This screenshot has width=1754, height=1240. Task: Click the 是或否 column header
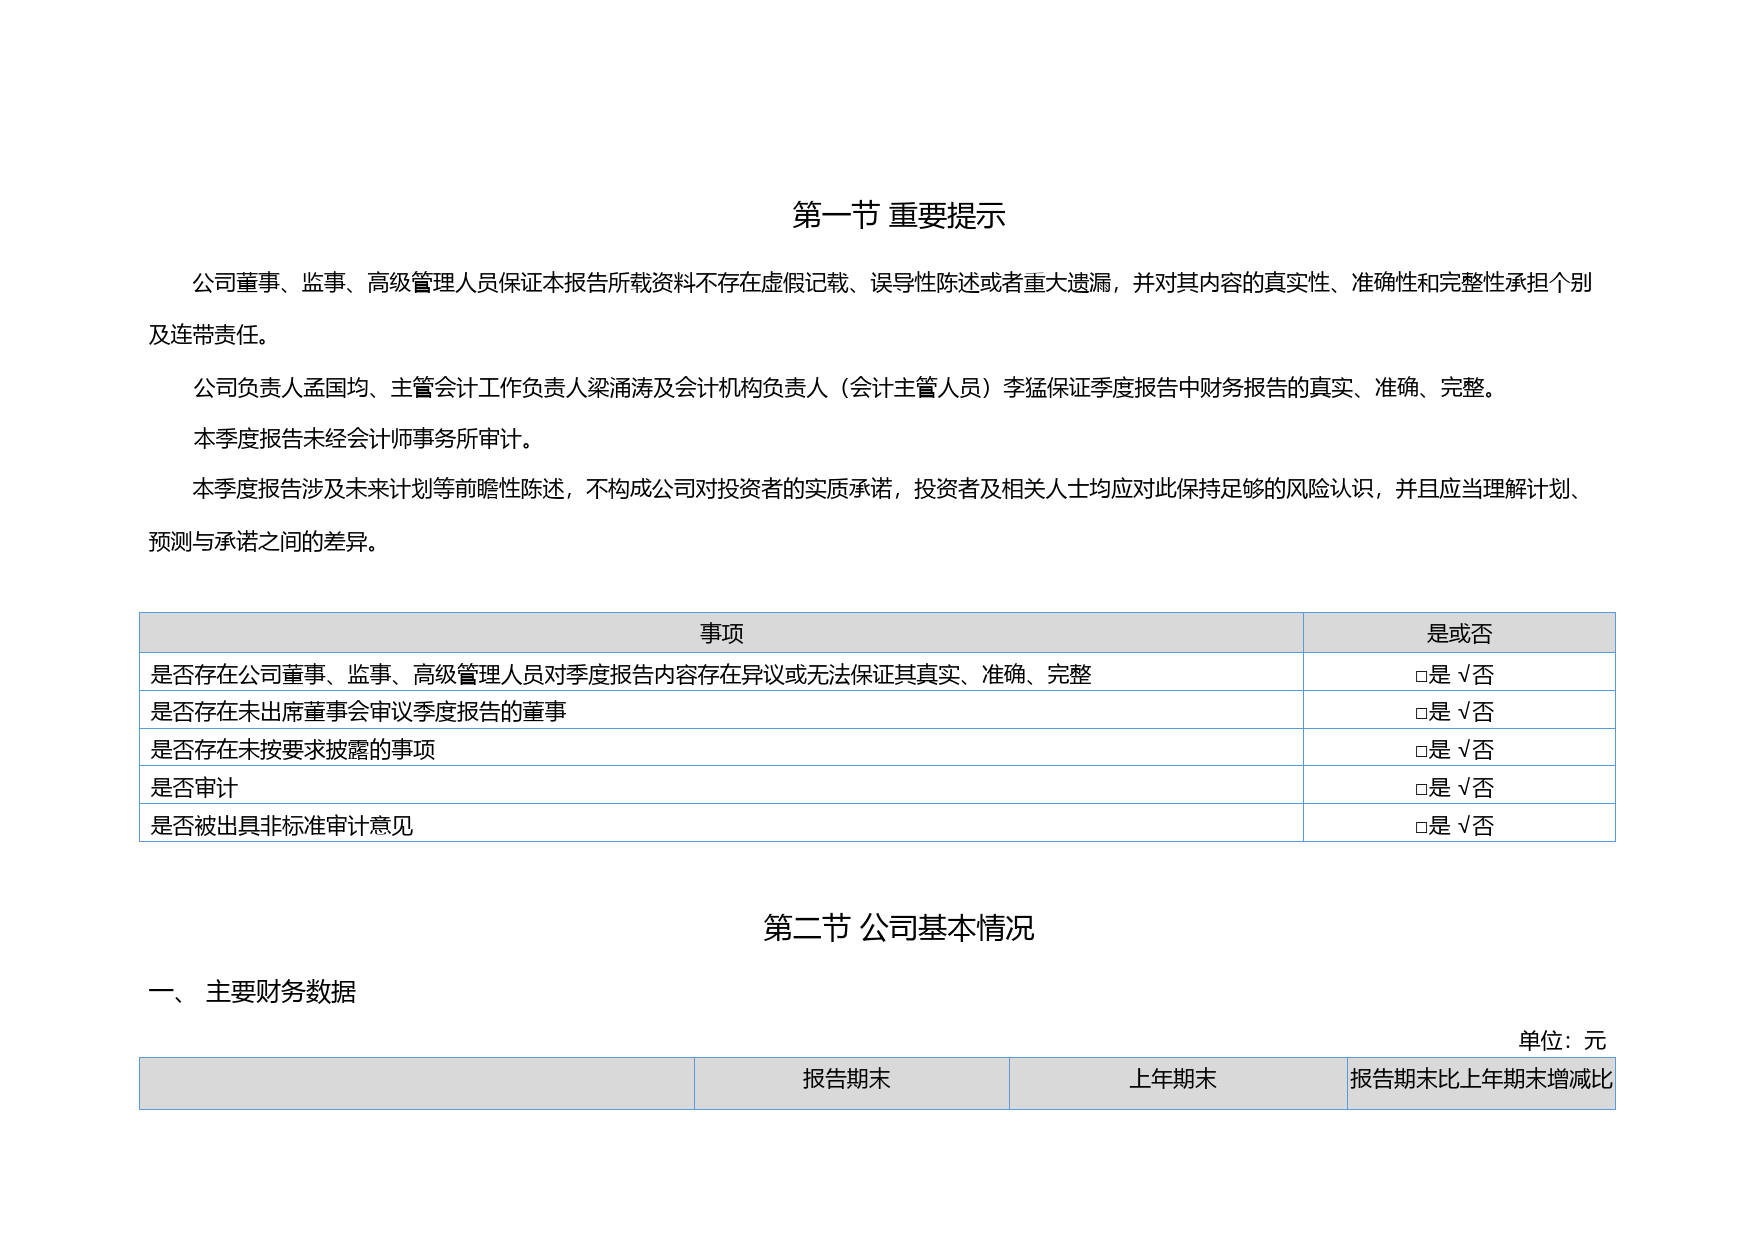(1458, 633)
